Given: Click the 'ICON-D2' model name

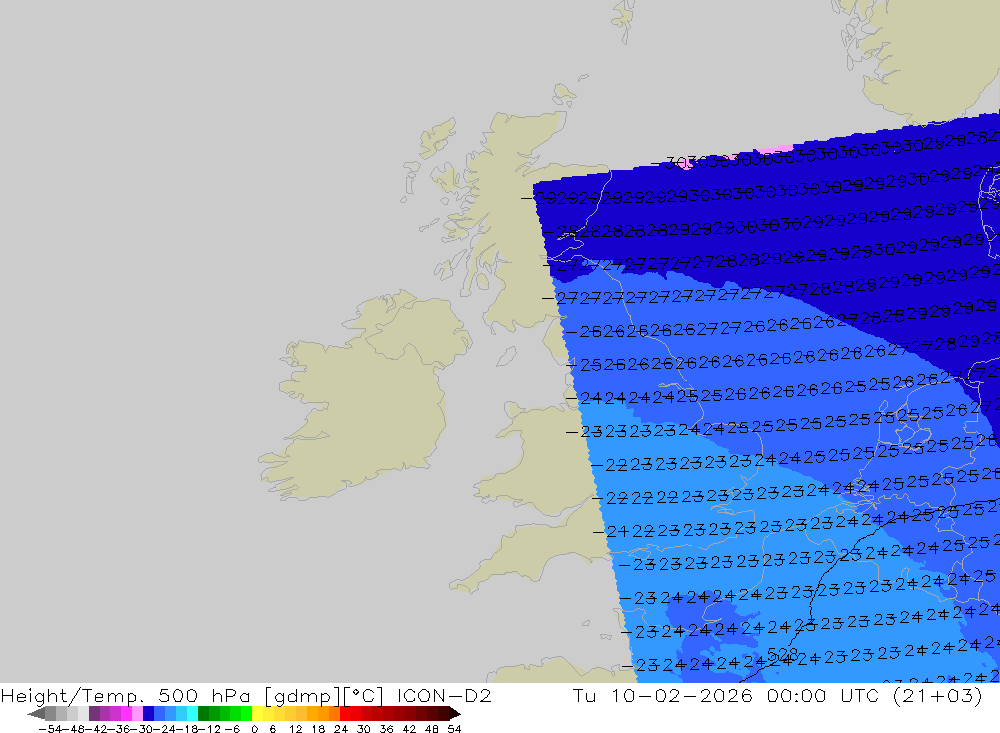Looking at the screenshot, I should 445,695.
